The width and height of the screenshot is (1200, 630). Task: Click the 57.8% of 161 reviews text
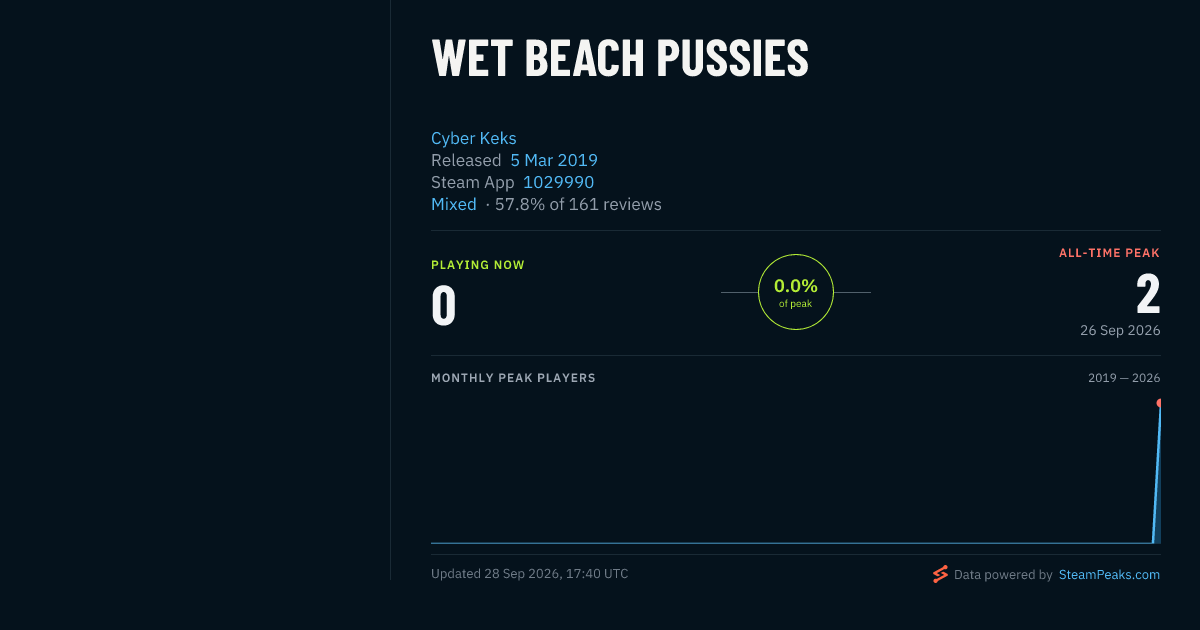(578, 204)
